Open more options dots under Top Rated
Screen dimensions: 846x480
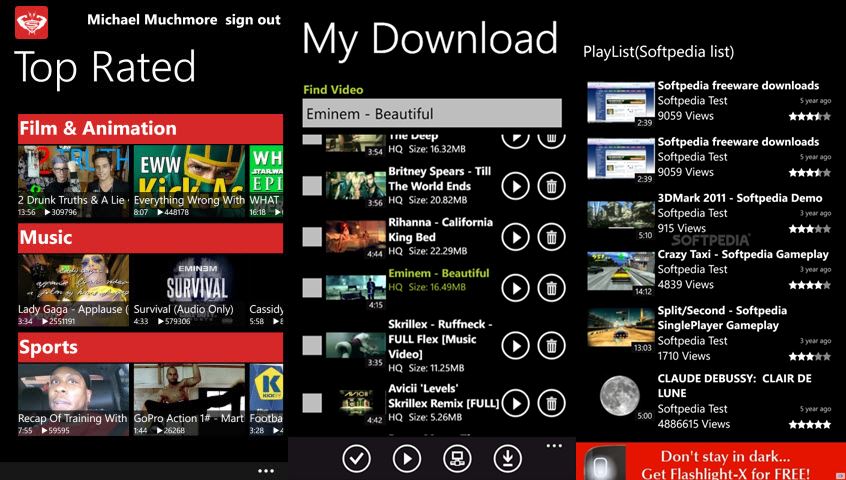point(266,471)
